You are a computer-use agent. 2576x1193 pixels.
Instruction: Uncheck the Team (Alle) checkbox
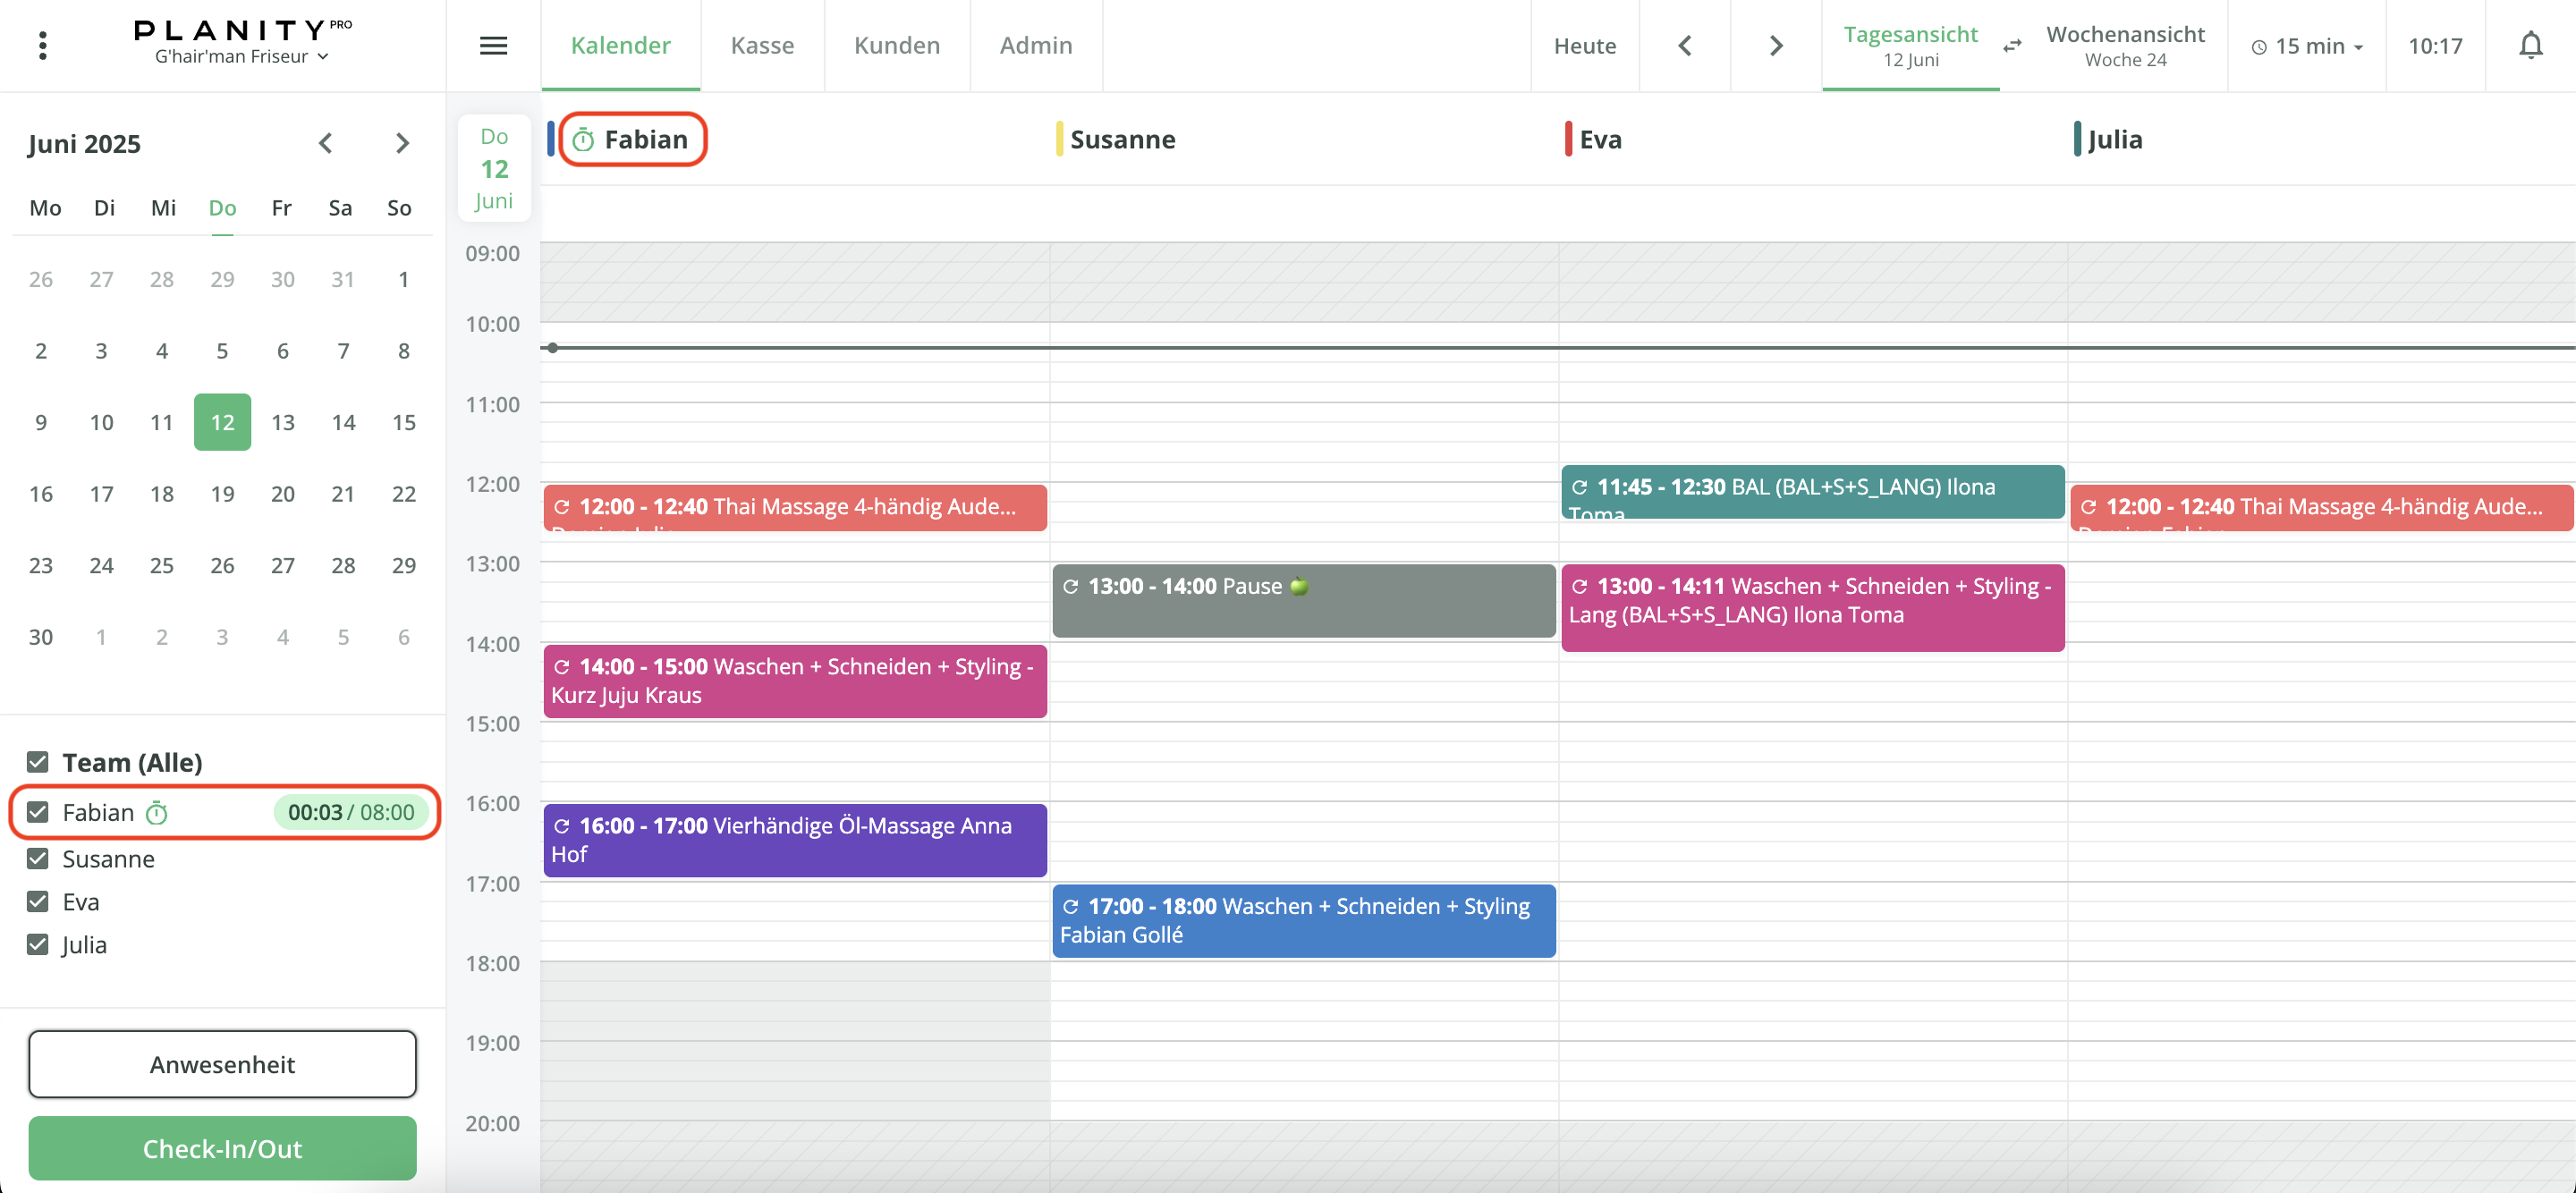pyautogui.click(x=38, y=762)
